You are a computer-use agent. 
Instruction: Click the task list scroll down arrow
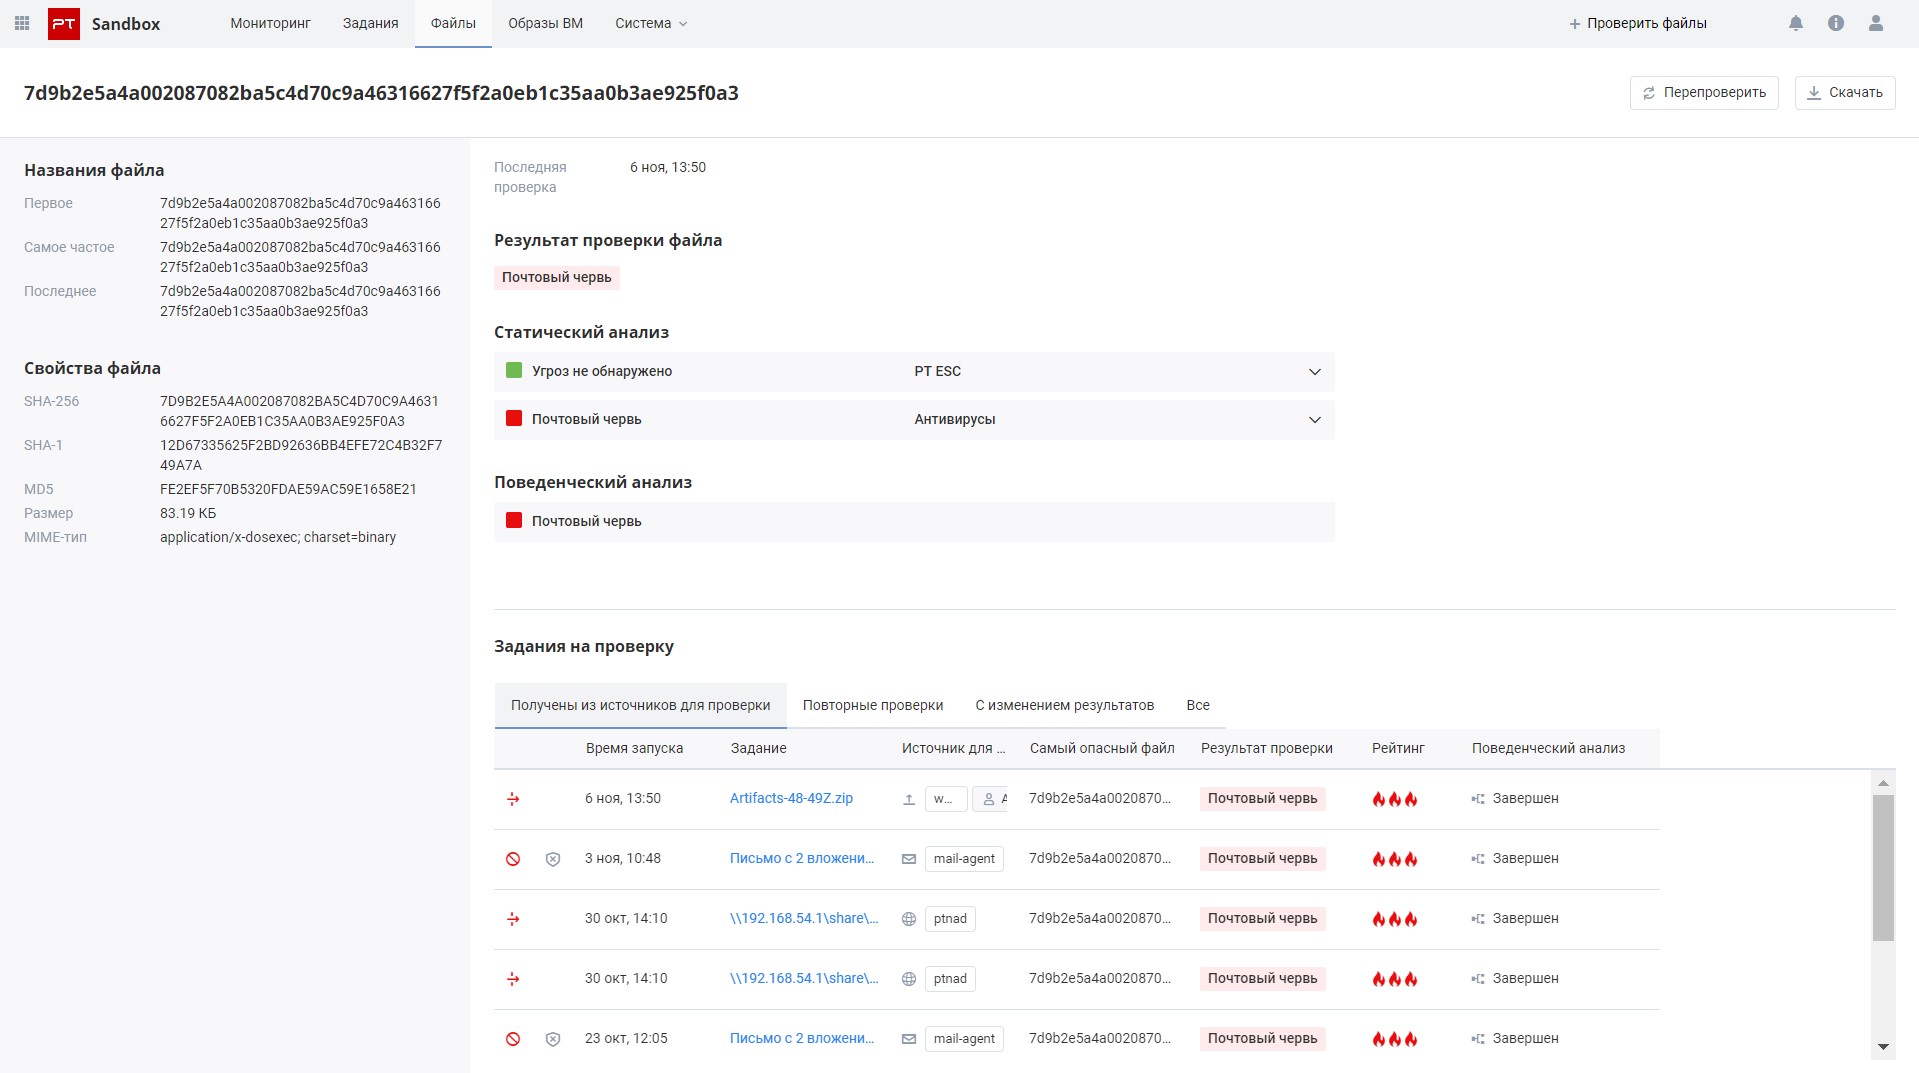(x=1883, y=1047)
